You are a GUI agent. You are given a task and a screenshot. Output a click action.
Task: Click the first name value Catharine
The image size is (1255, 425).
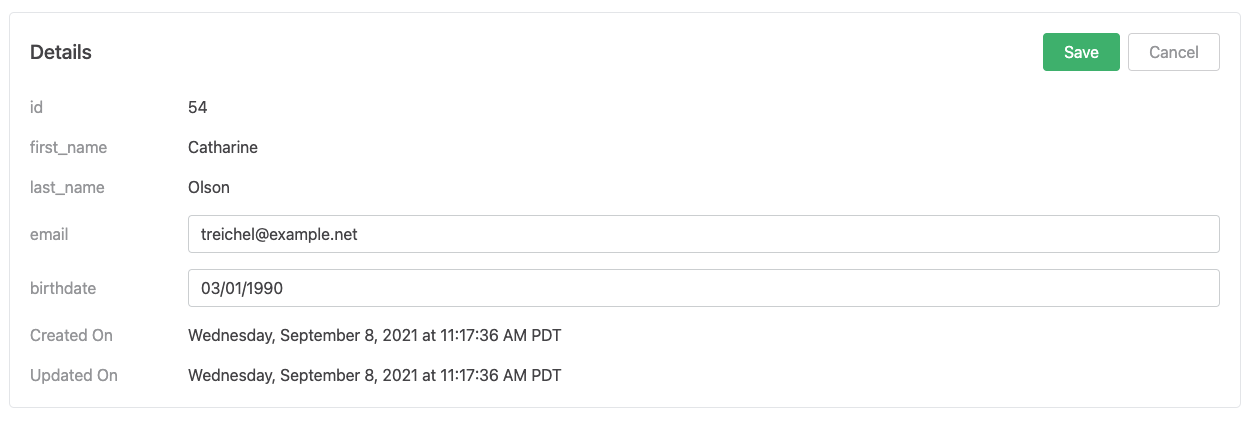(223, 147)
